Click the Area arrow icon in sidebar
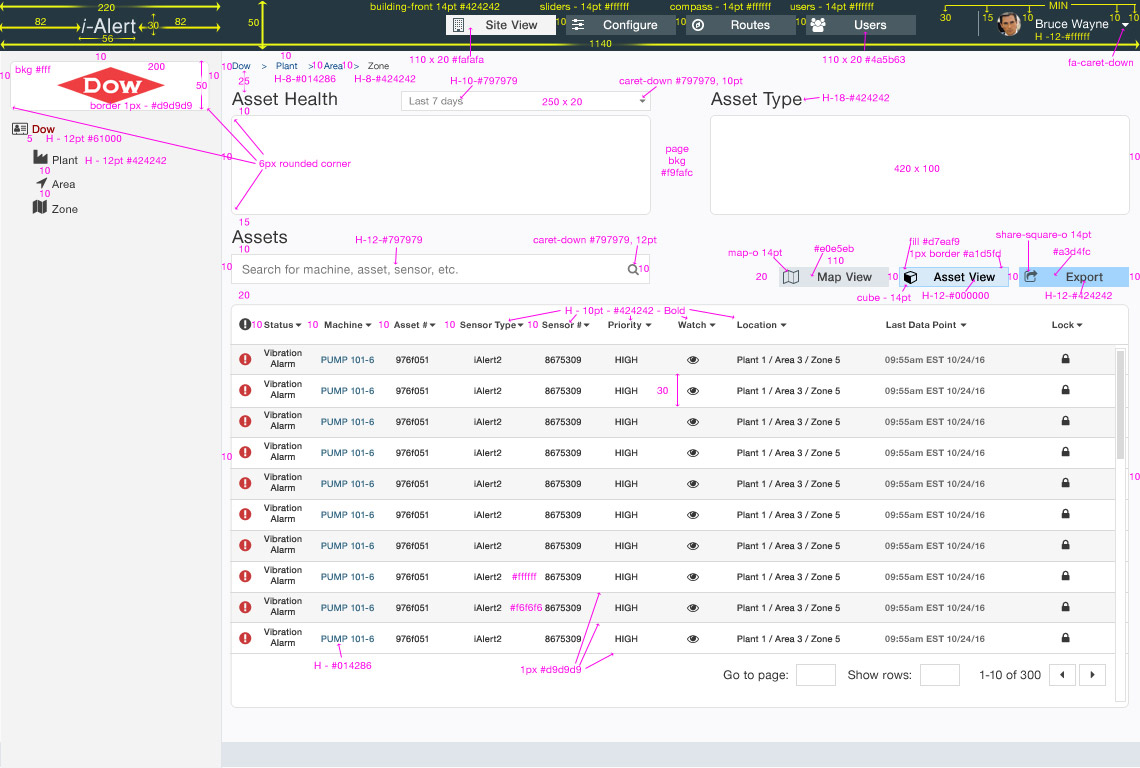 (x=41, y=183)
